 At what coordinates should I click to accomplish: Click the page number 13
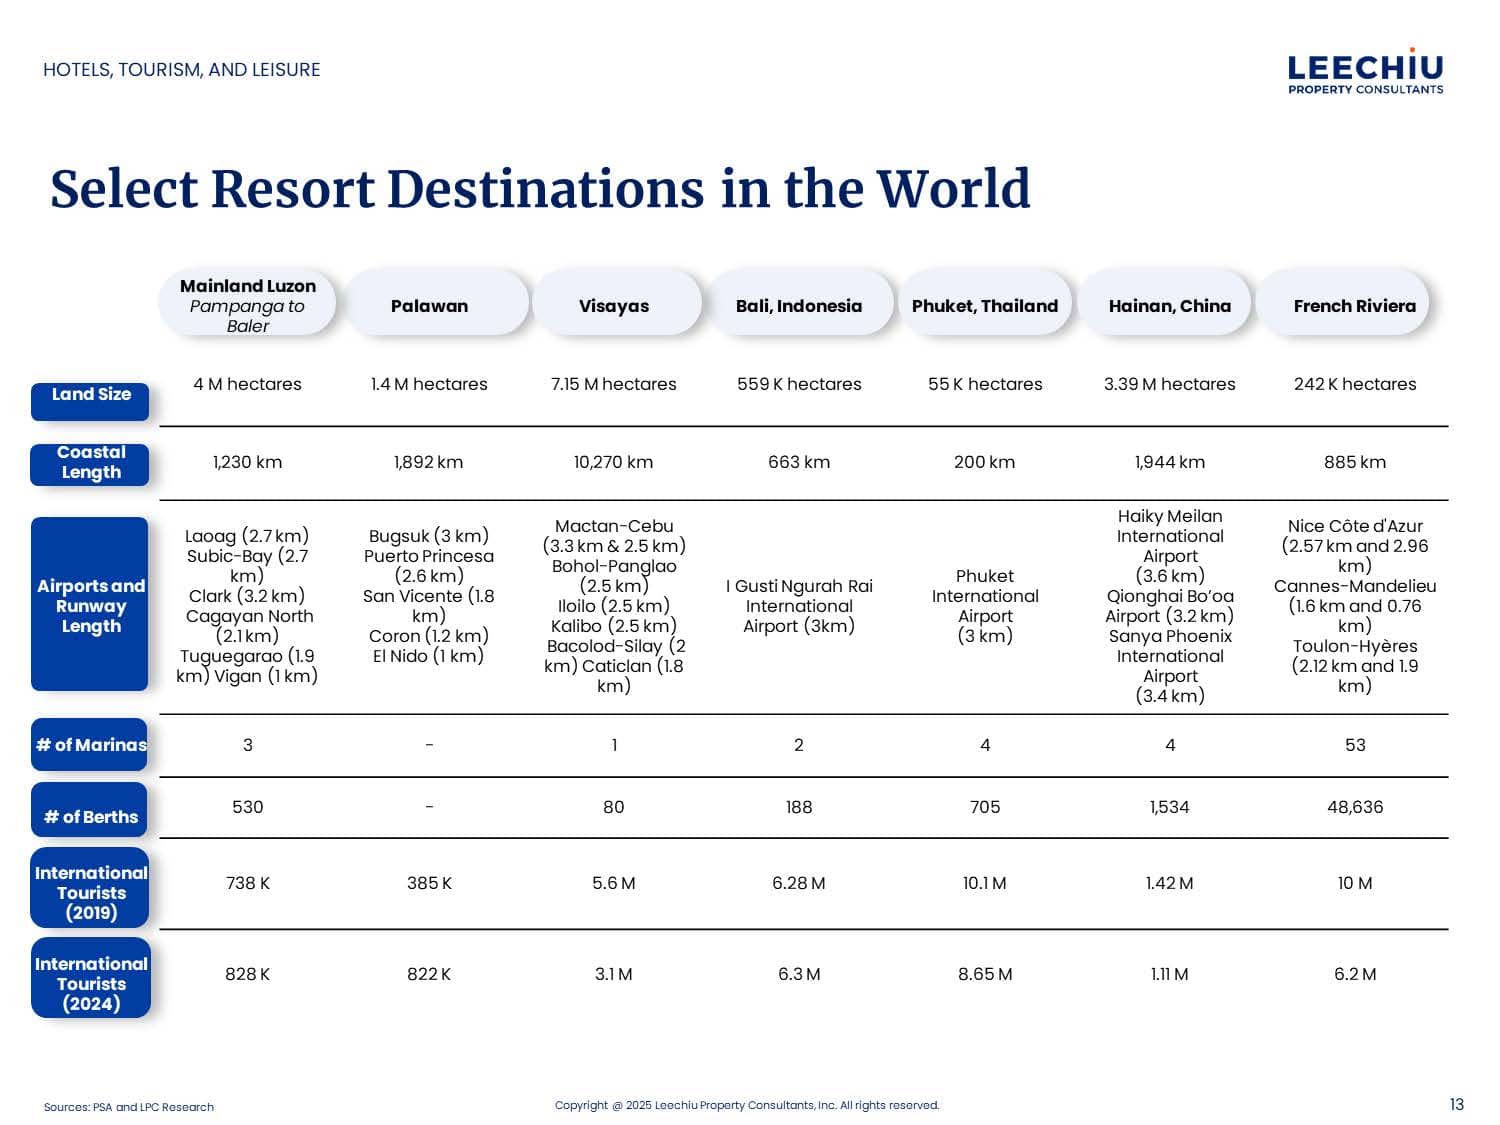tap(1456, 1104)
